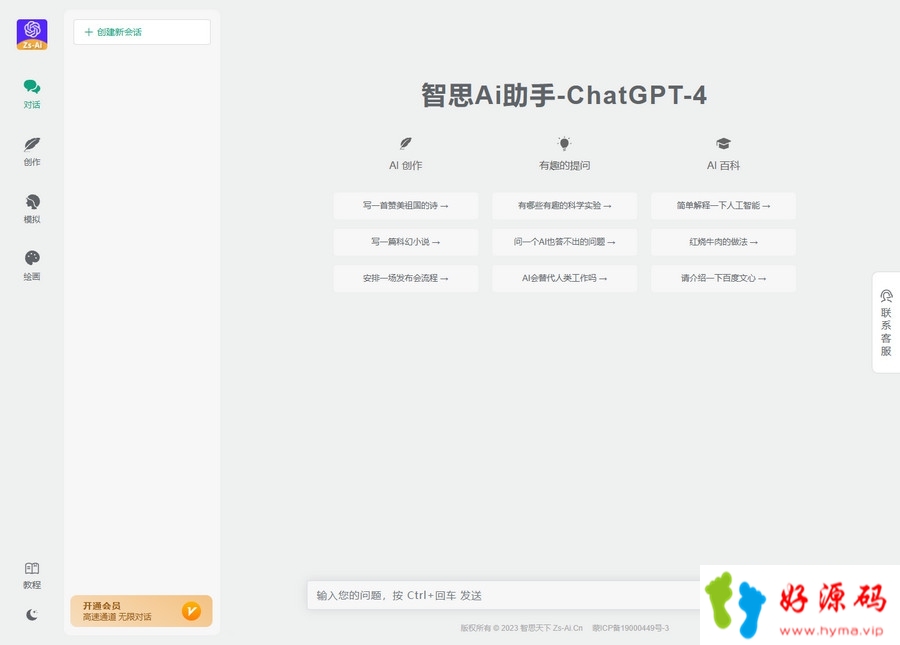Select the prompt 有哪些有趣的科学实验

564,205
